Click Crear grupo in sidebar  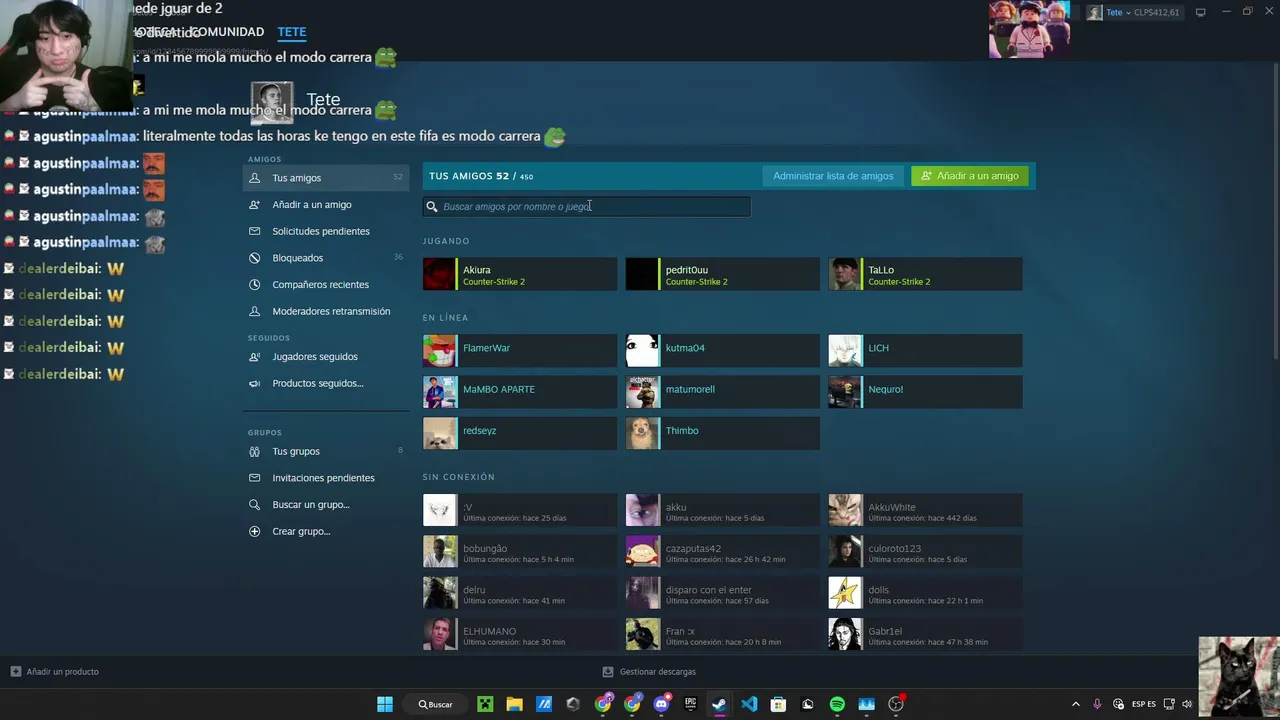(x=326, y=531)
